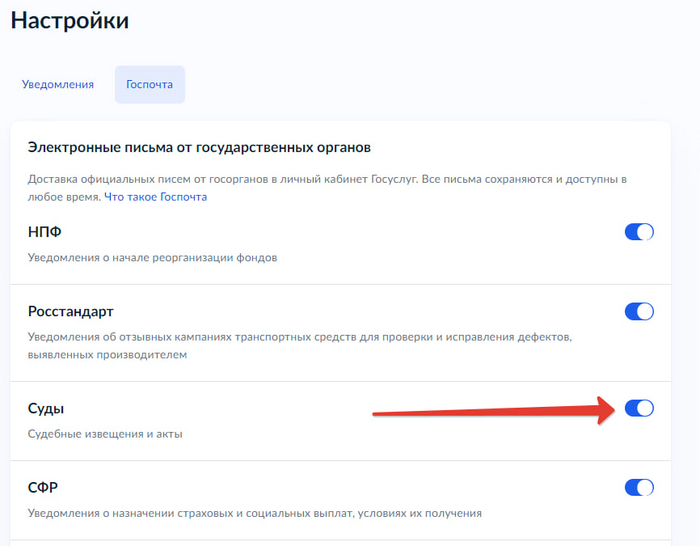Click the 'Росстандарт' row title

(x=71, y=311)
